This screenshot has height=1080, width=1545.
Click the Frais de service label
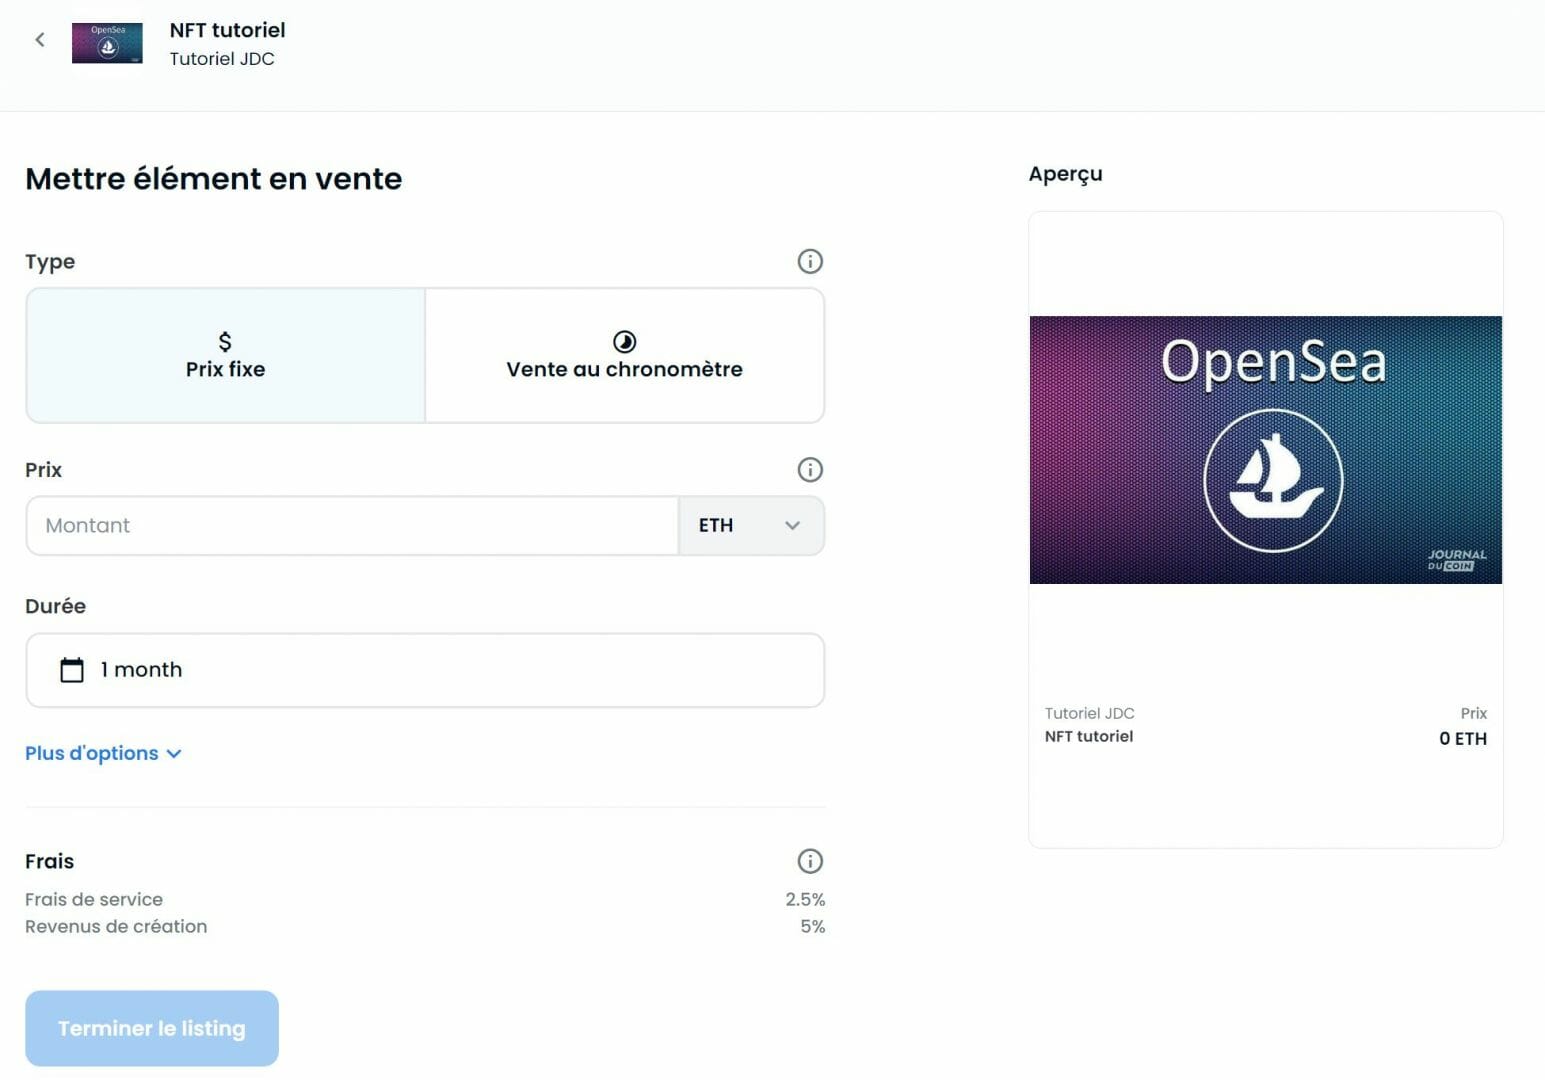[94, 899]
